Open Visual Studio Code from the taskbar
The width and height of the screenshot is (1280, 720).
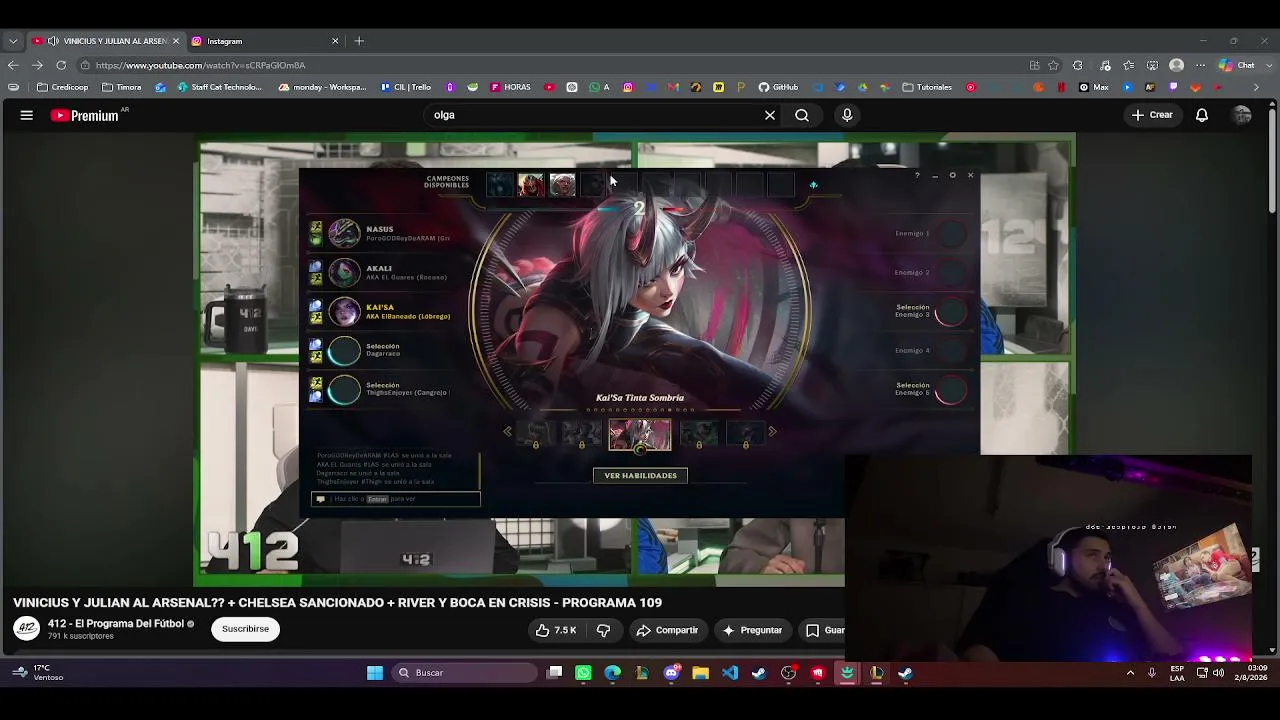(x=730, y=673)
